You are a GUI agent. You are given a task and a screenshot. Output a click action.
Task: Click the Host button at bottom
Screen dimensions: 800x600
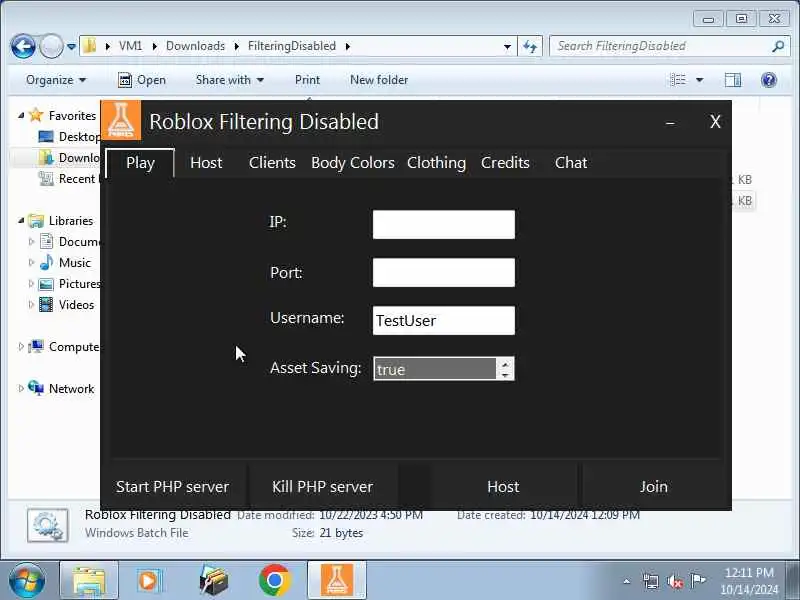pyautogui.click(x=503, y=487)
